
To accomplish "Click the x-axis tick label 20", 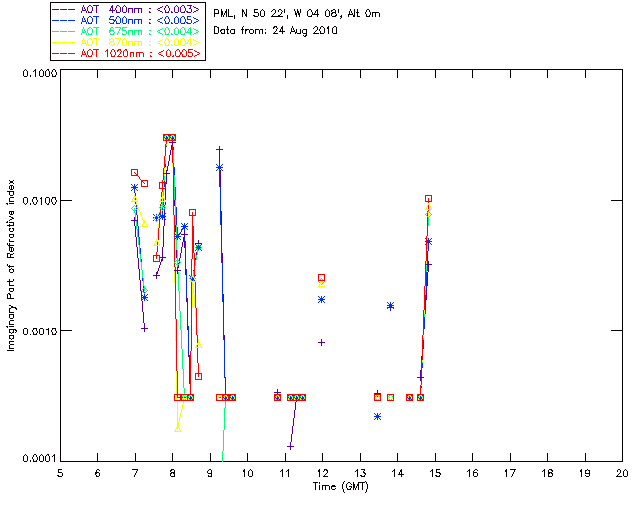I will [x=622, y=473].
